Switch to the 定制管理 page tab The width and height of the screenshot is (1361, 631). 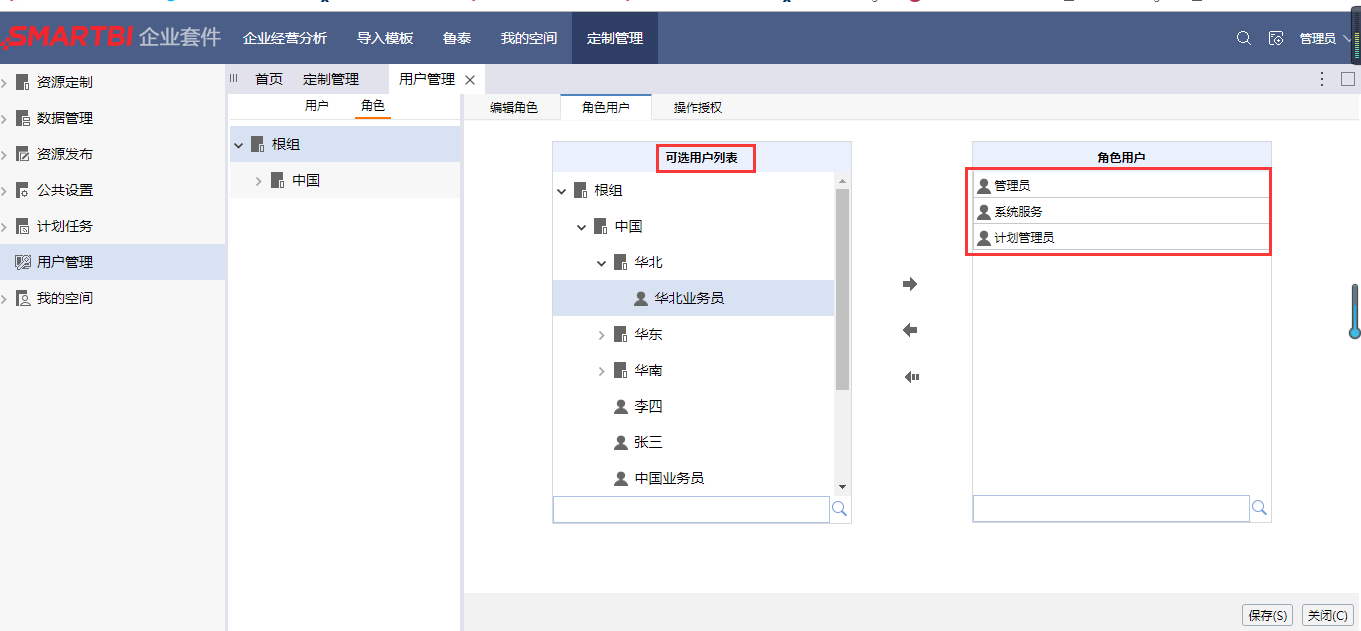pos(331,79)
